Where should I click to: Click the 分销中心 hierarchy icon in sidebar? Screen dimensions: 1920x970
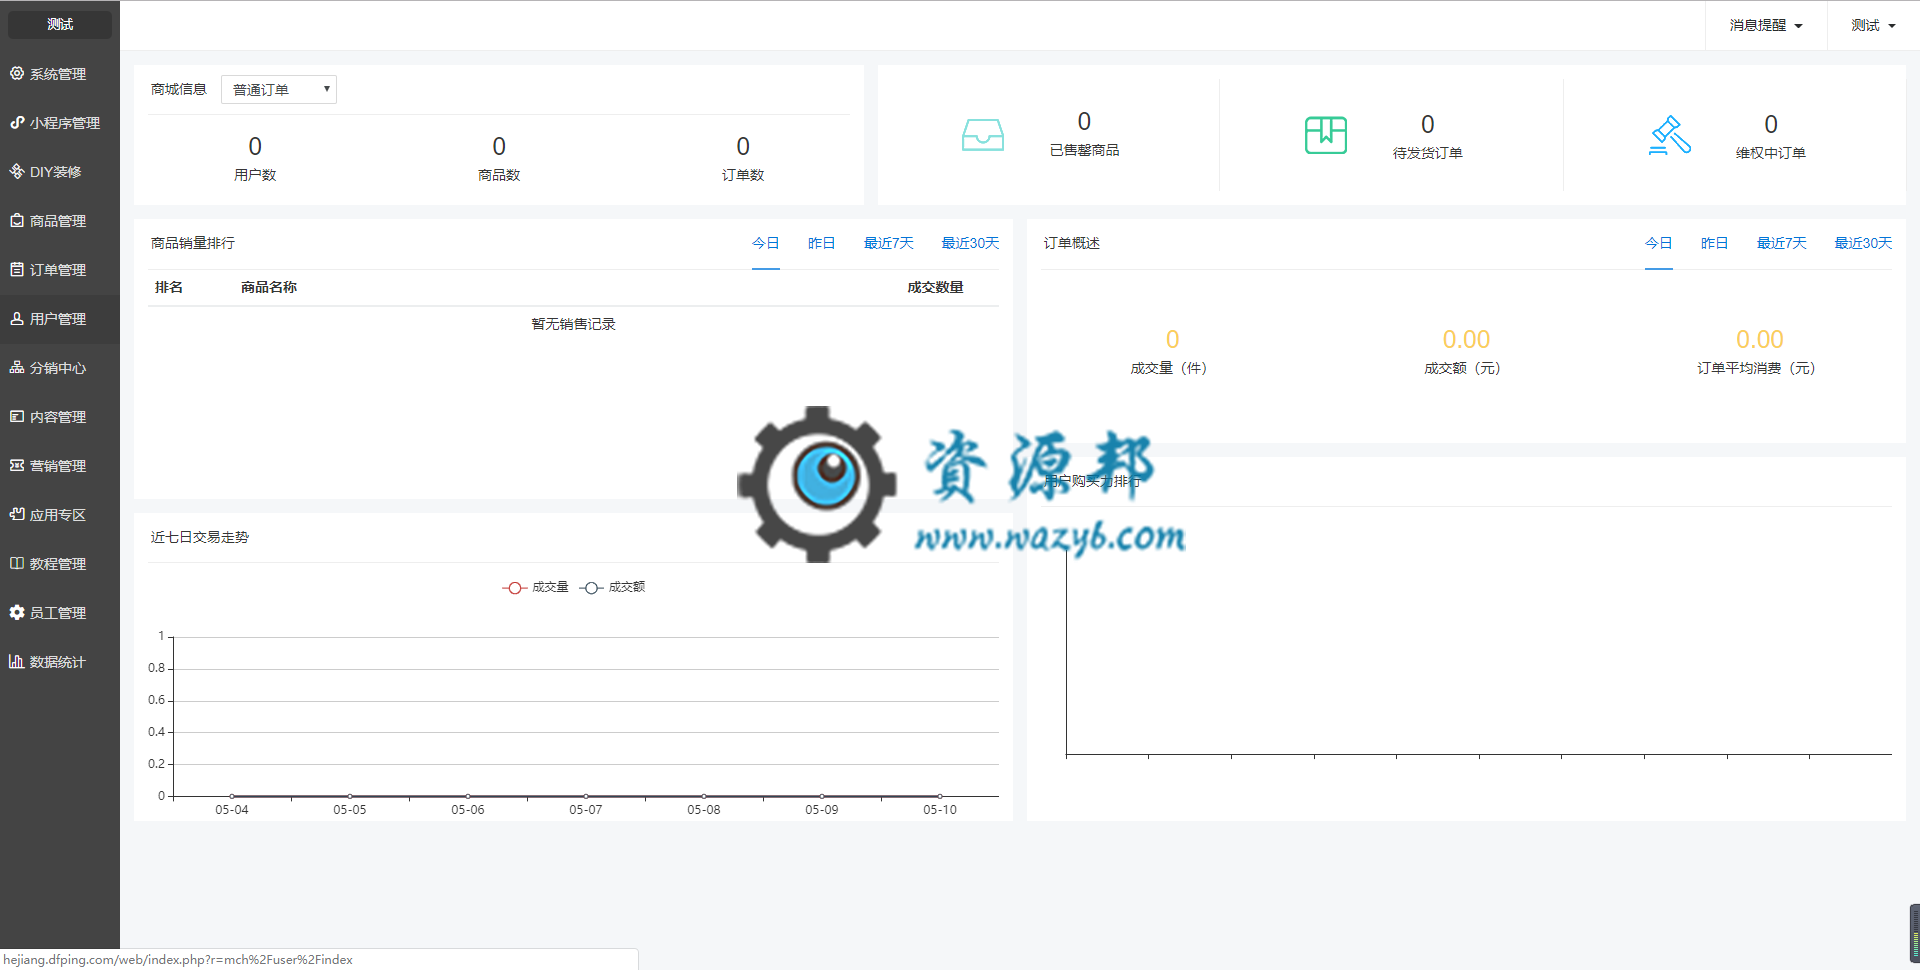(x=17, y=367)
